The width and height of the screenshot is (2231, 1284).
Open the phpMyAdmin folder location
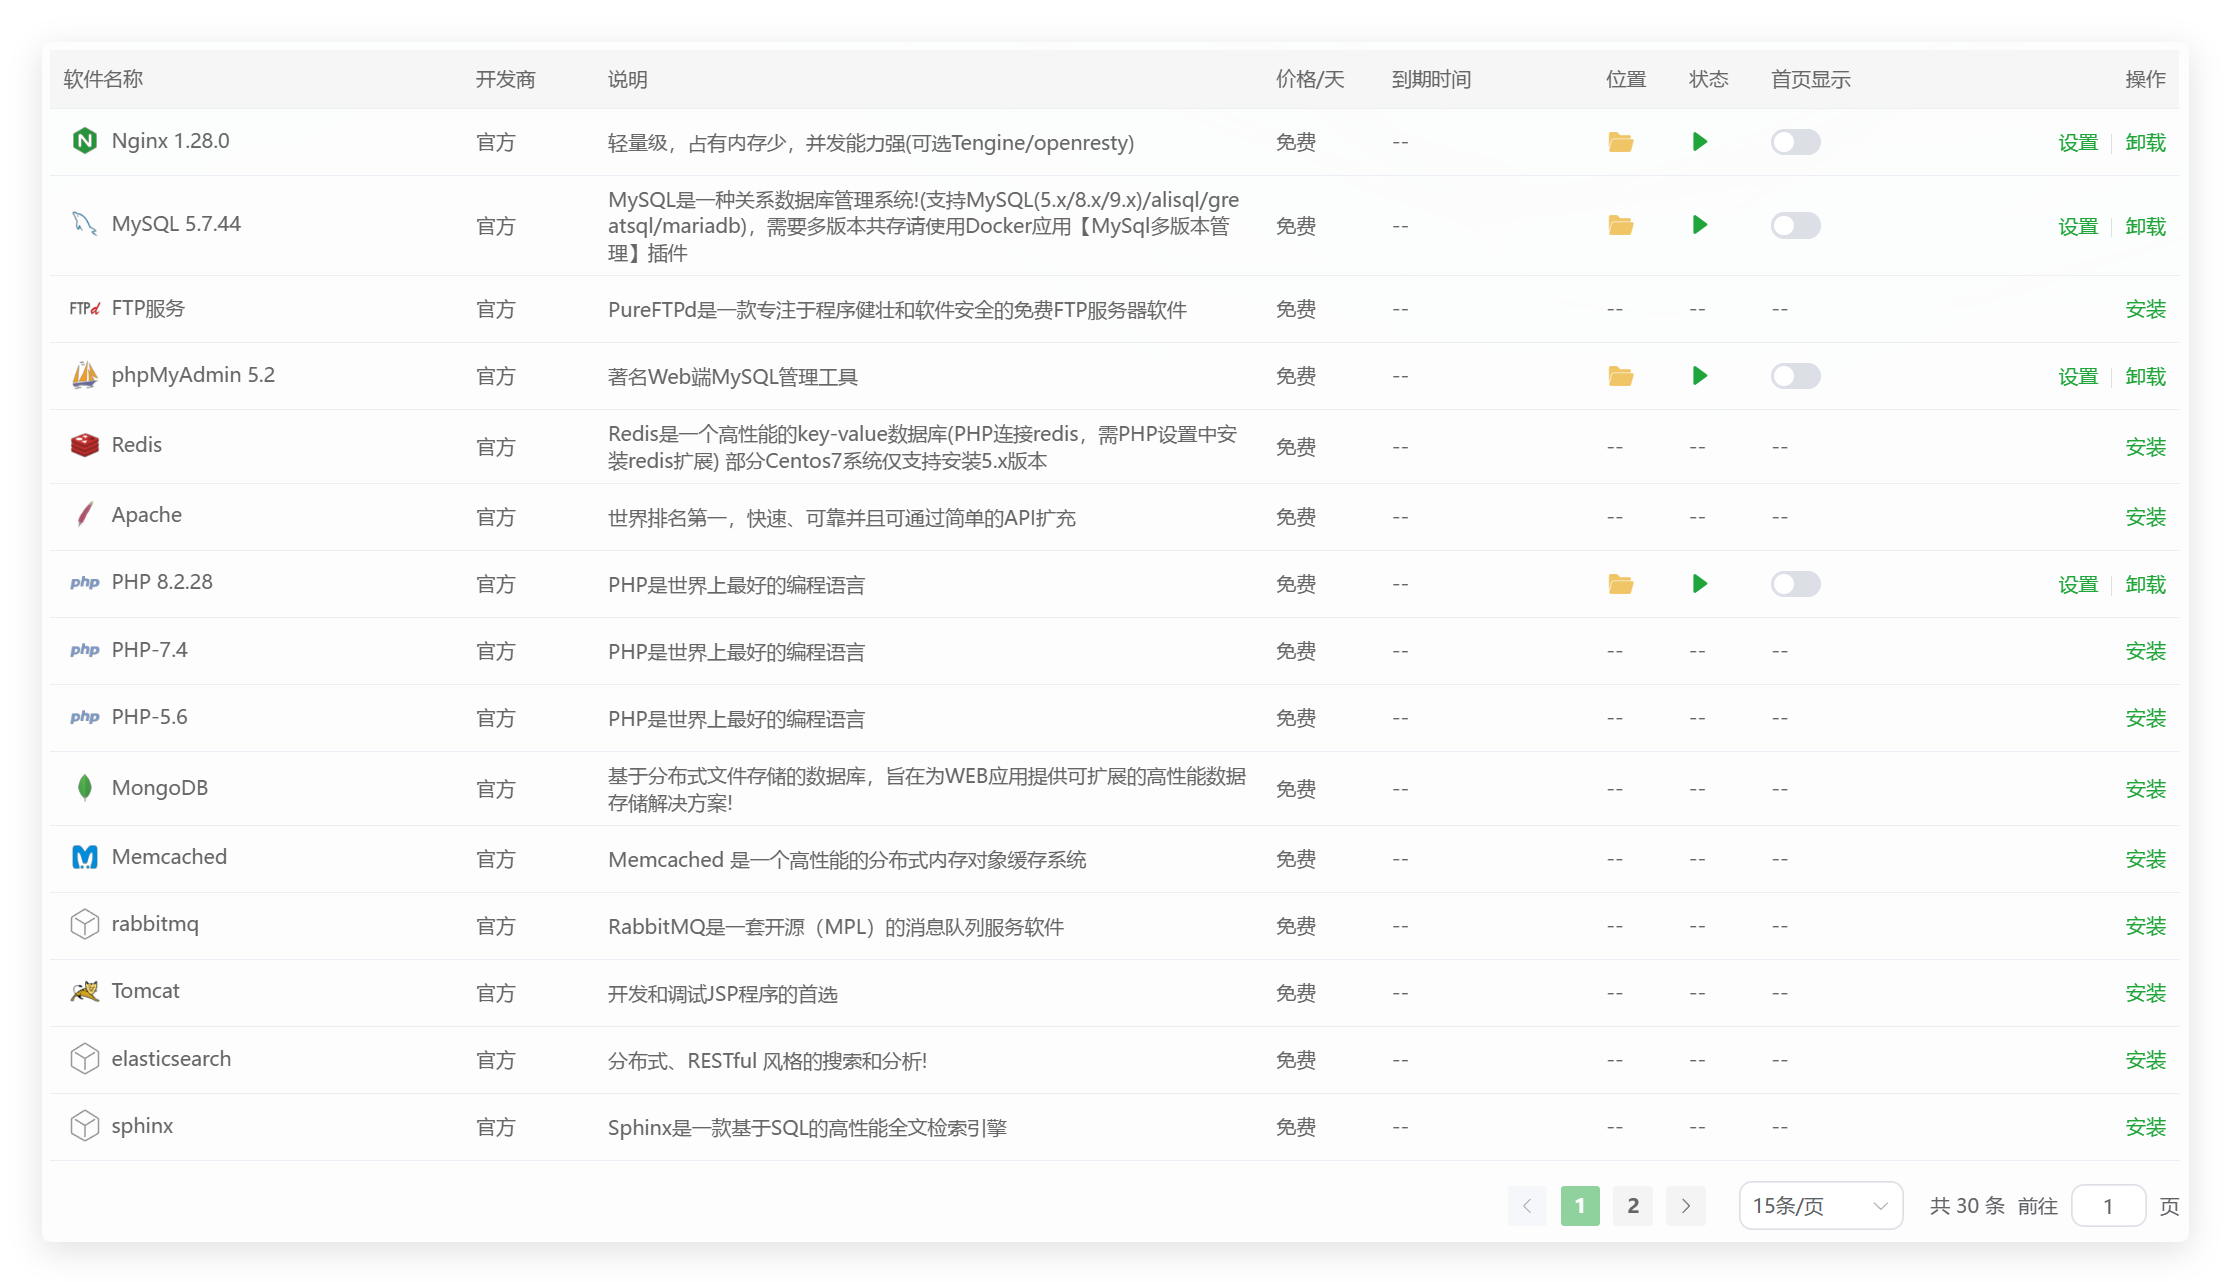1620,376
